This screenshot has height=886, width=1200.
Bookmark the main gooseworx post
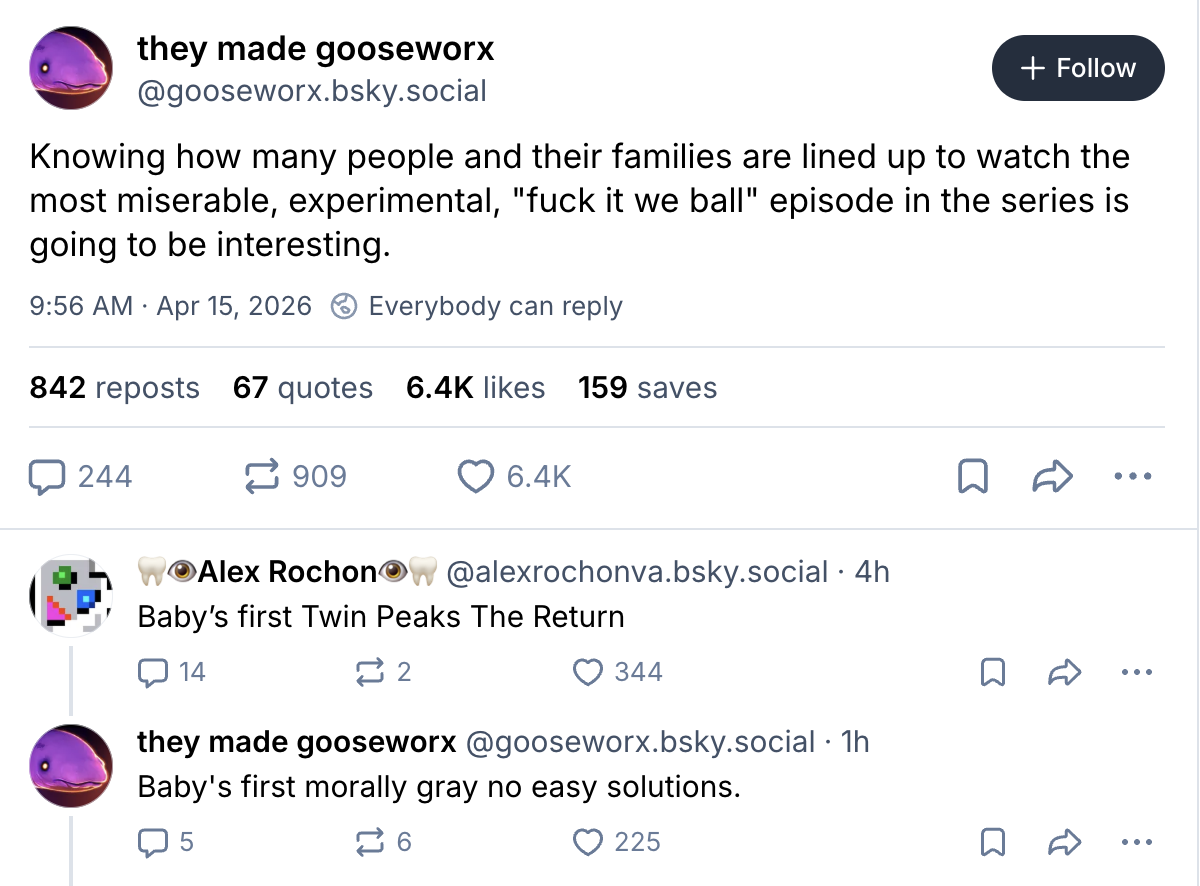point(972,477)
